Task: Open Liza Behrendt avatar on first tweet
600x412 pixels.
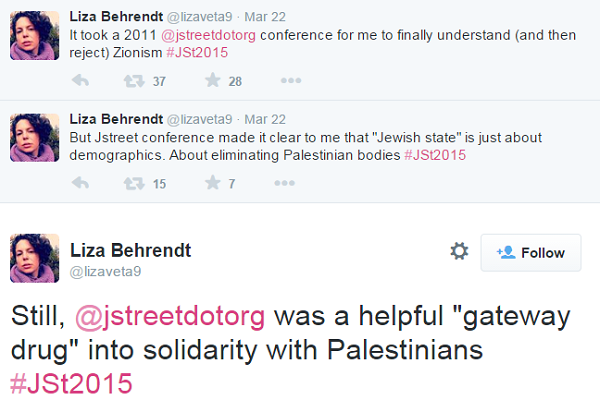Action: (34, 35)
